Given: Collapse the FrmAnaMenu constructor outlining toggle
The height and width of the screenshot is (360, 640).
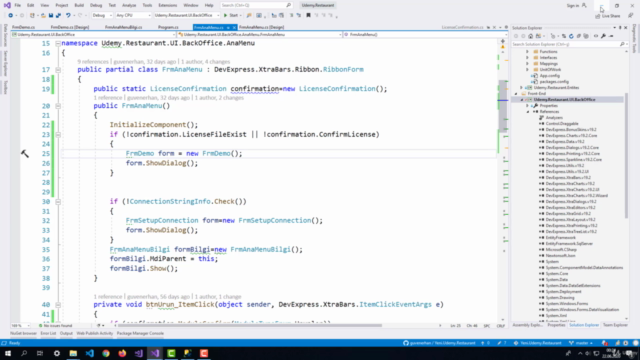Looking at the screenshot, I should click(x=58, y=106).
